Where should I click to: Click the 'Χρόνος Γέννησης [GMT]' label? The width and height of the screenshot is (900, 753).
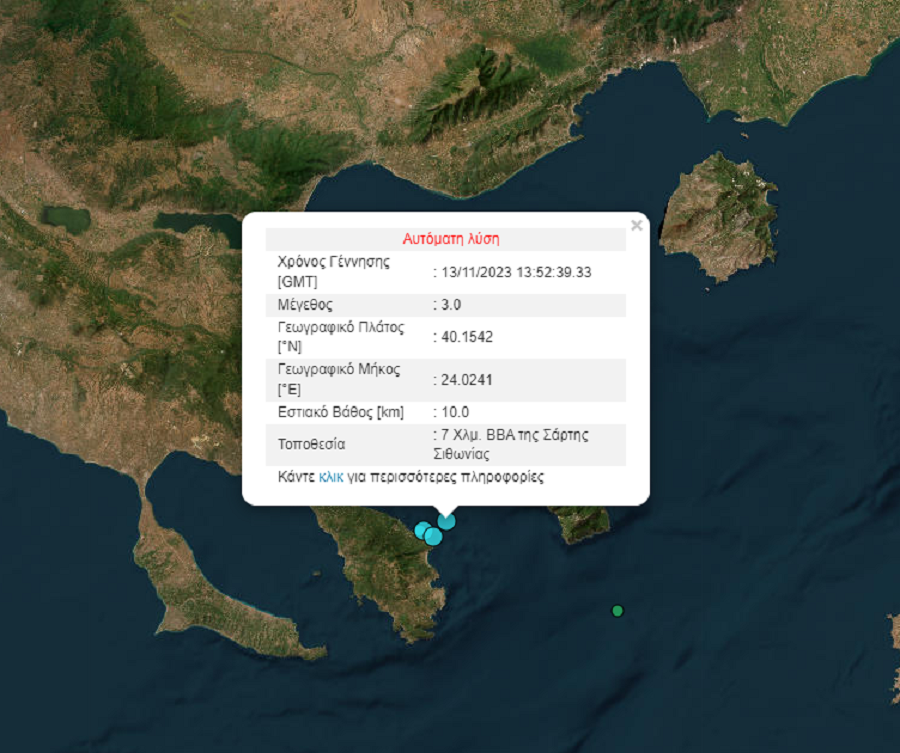(x=333, y=272)
